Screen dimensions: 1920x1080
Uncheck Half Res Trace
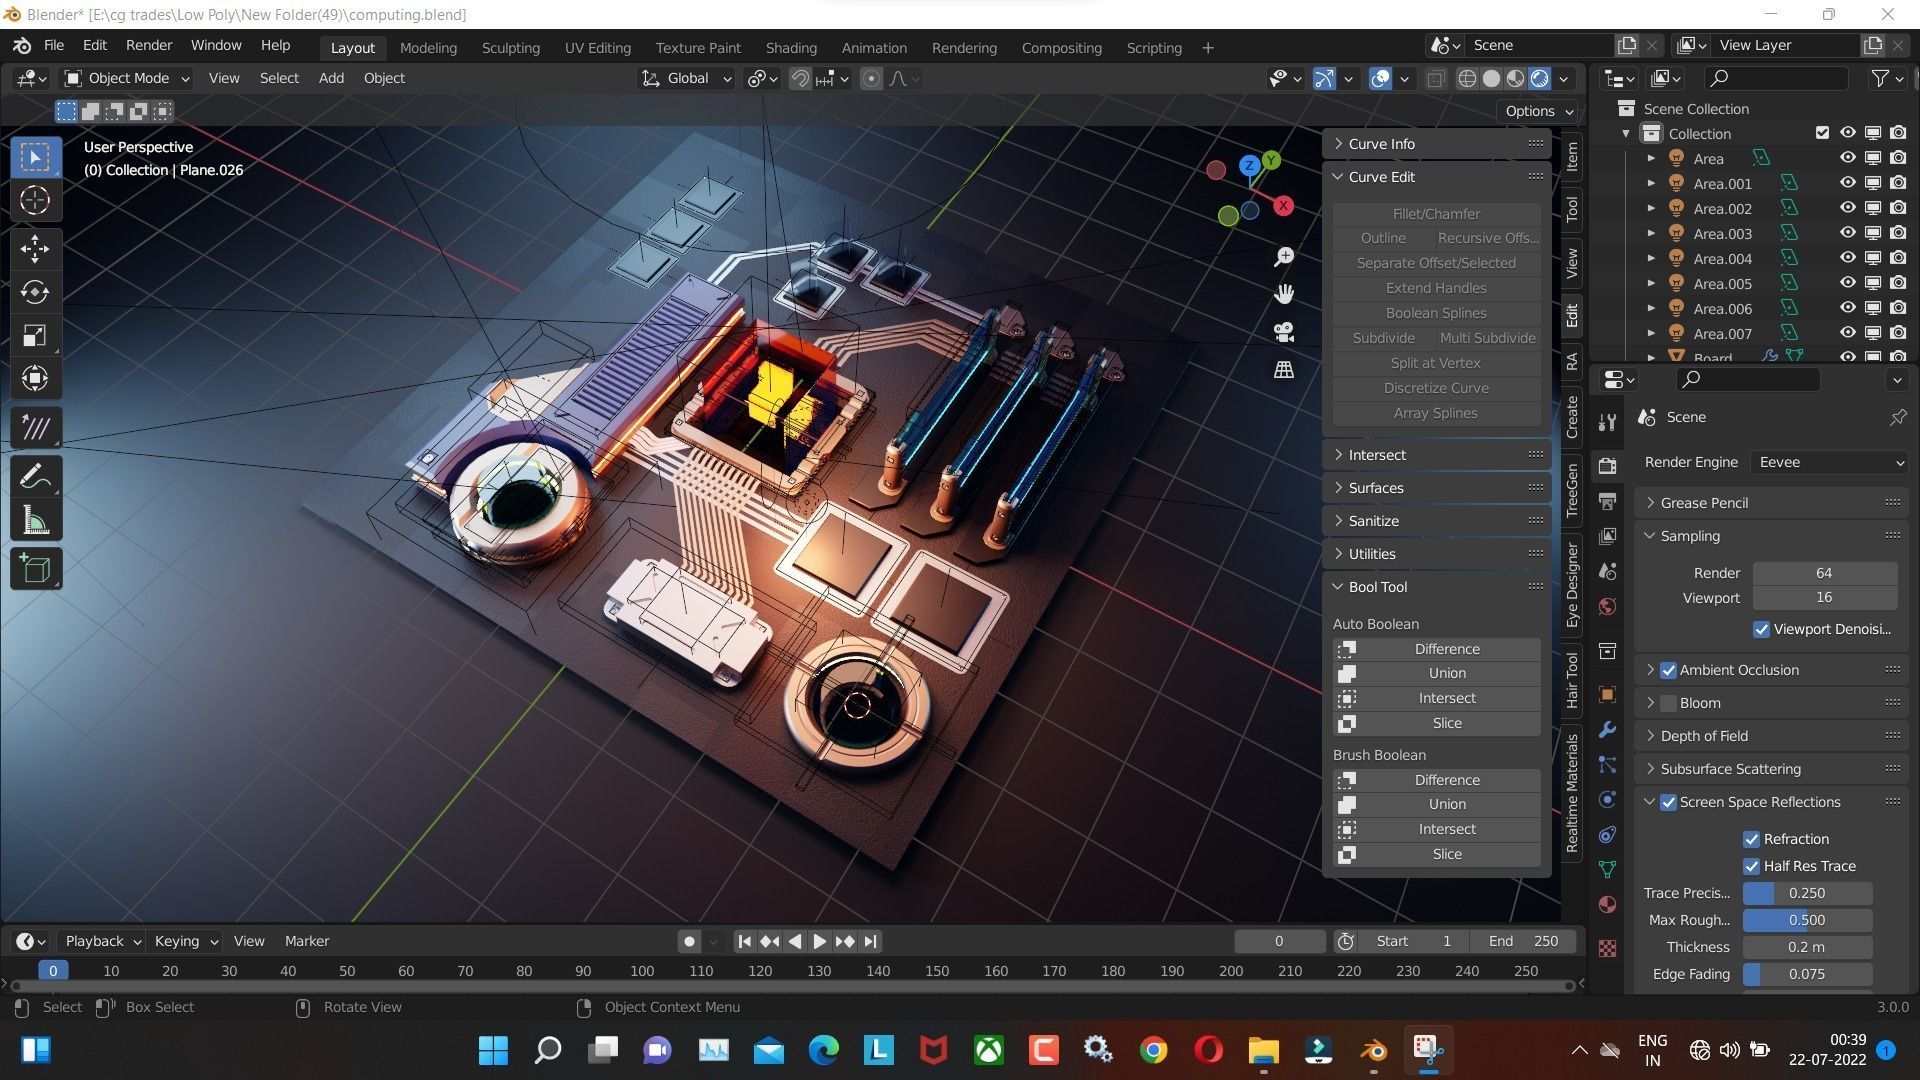pyautogui.click(x=1751, y=866)
